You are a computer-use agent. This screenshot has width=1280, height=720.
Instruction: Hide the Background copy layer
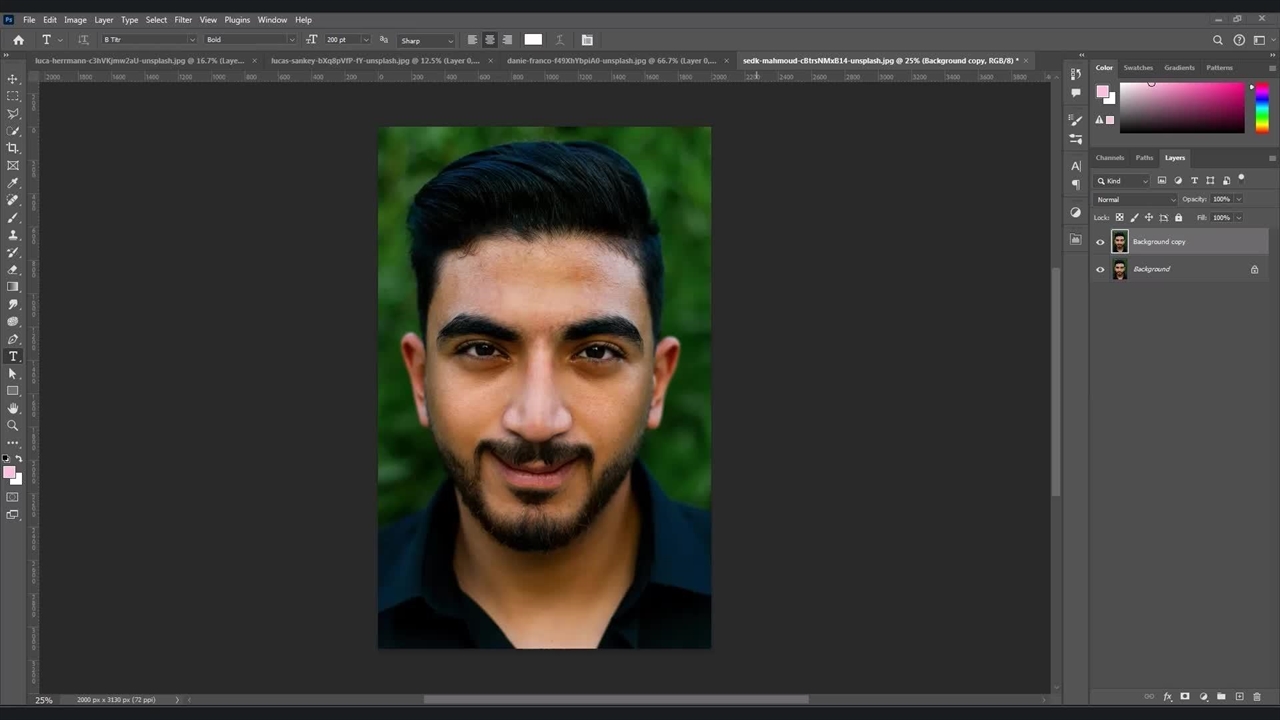point(1101,242)
